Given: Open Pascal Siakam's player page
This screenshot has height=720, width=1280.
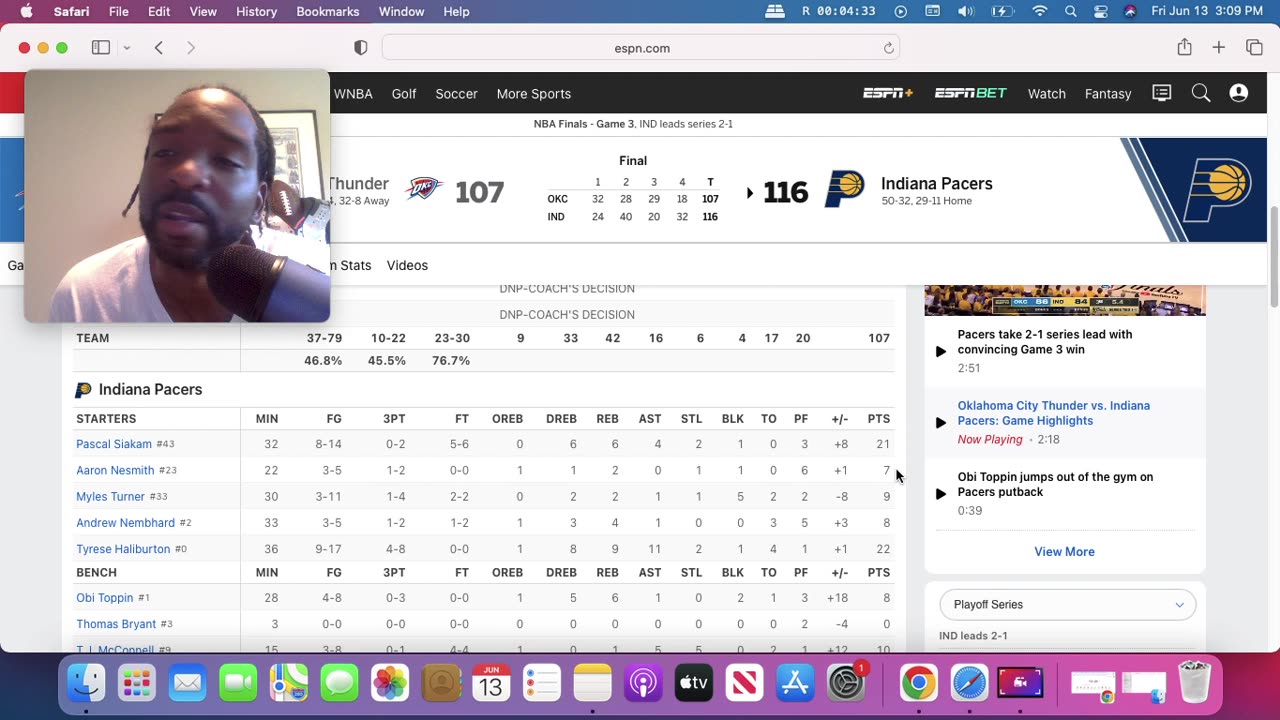Looking at the screenshot, I should pyautogui.click(x=114, y=444).
